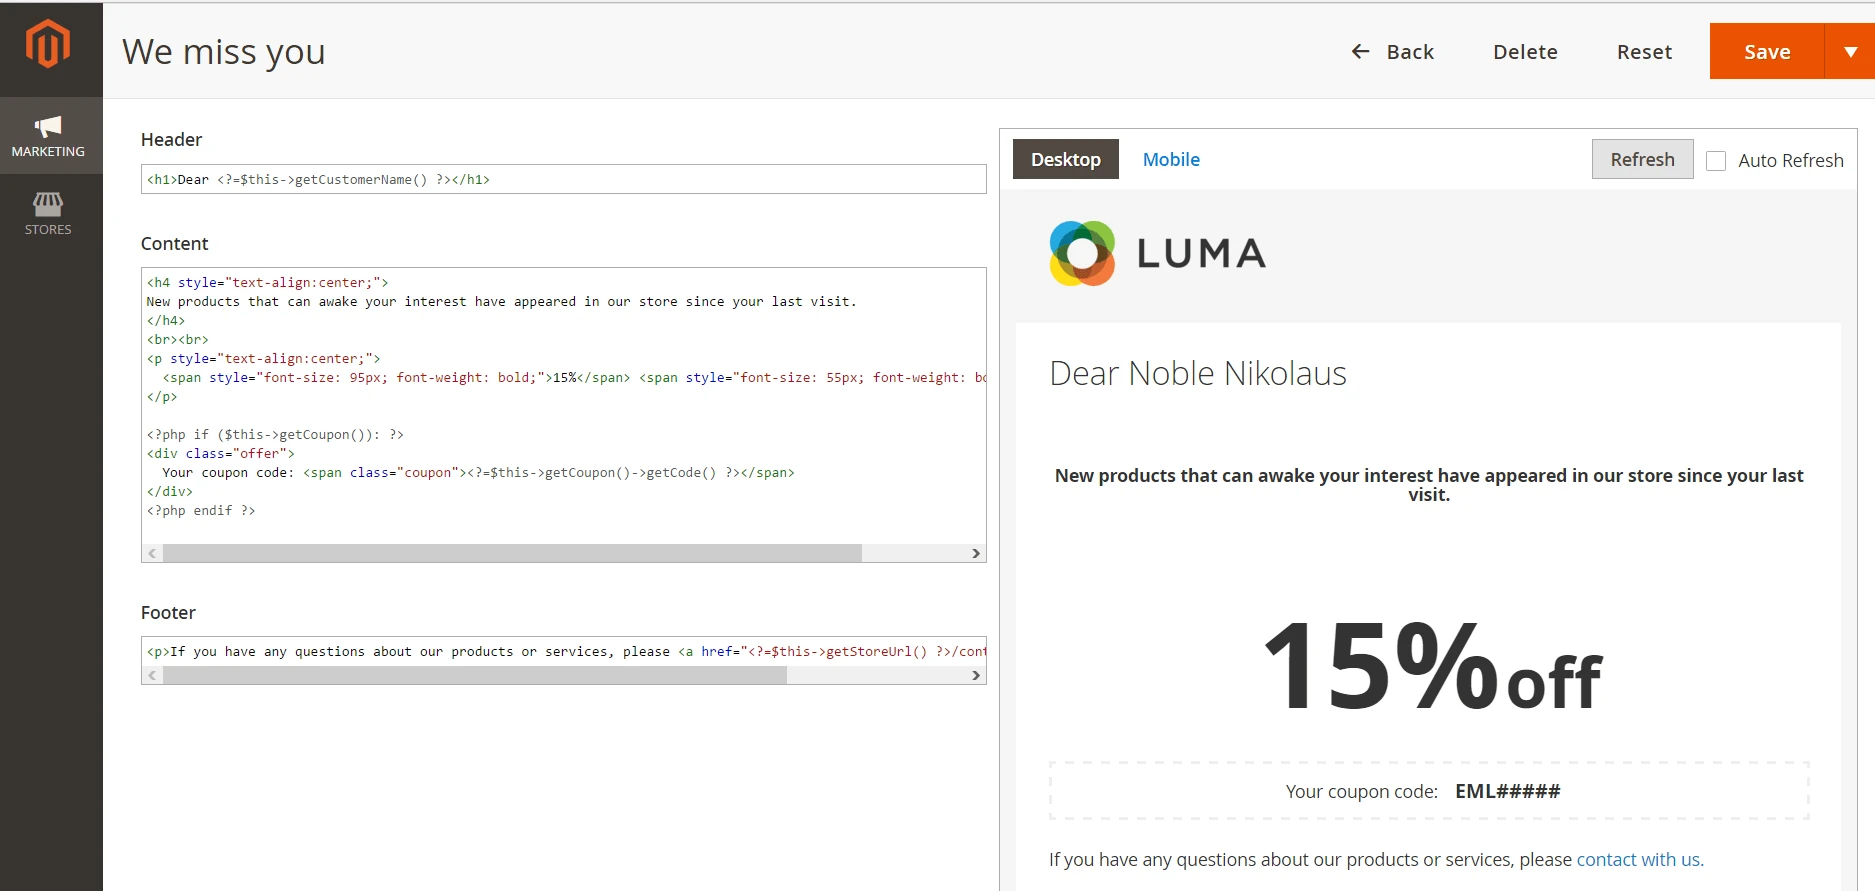Follow the 'contact with us' link

coord(1639,860)
